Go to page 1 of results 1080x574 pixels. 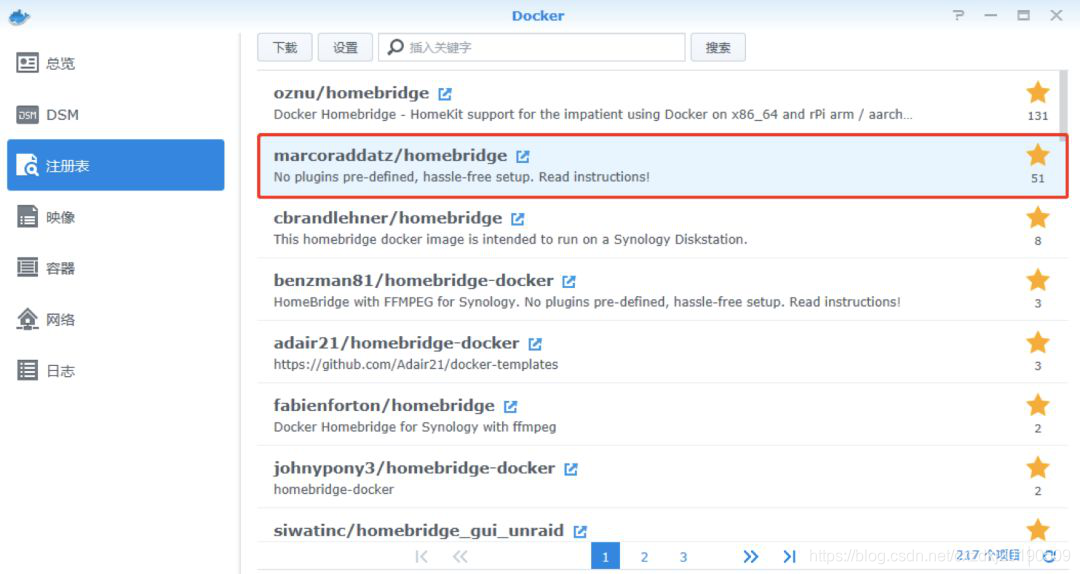(x=605, y=557)
